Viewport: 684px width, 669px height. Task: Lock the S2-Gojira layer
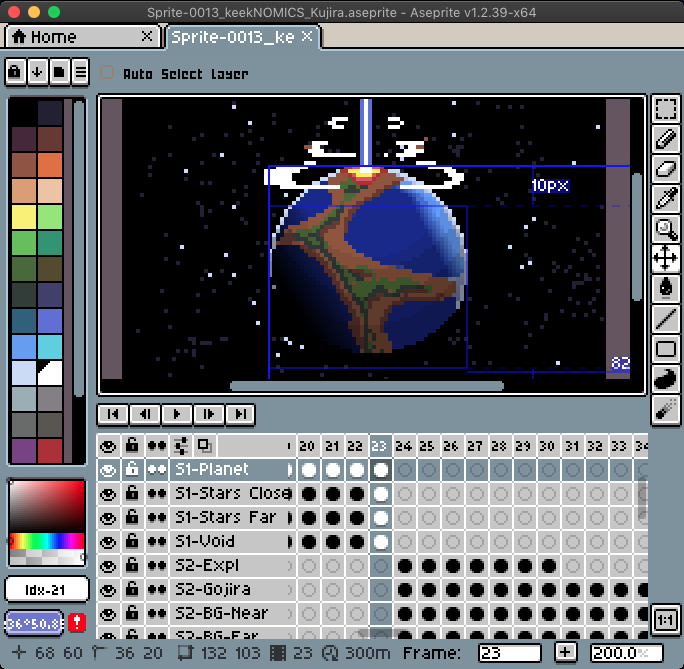pyautogui.click(x=132, y=590)
